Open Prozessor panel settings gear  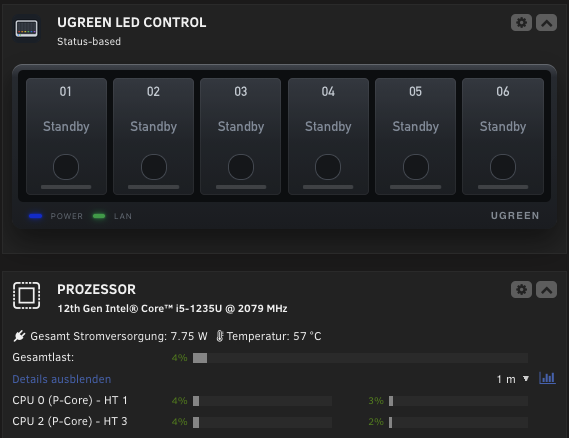coord(521,290)
